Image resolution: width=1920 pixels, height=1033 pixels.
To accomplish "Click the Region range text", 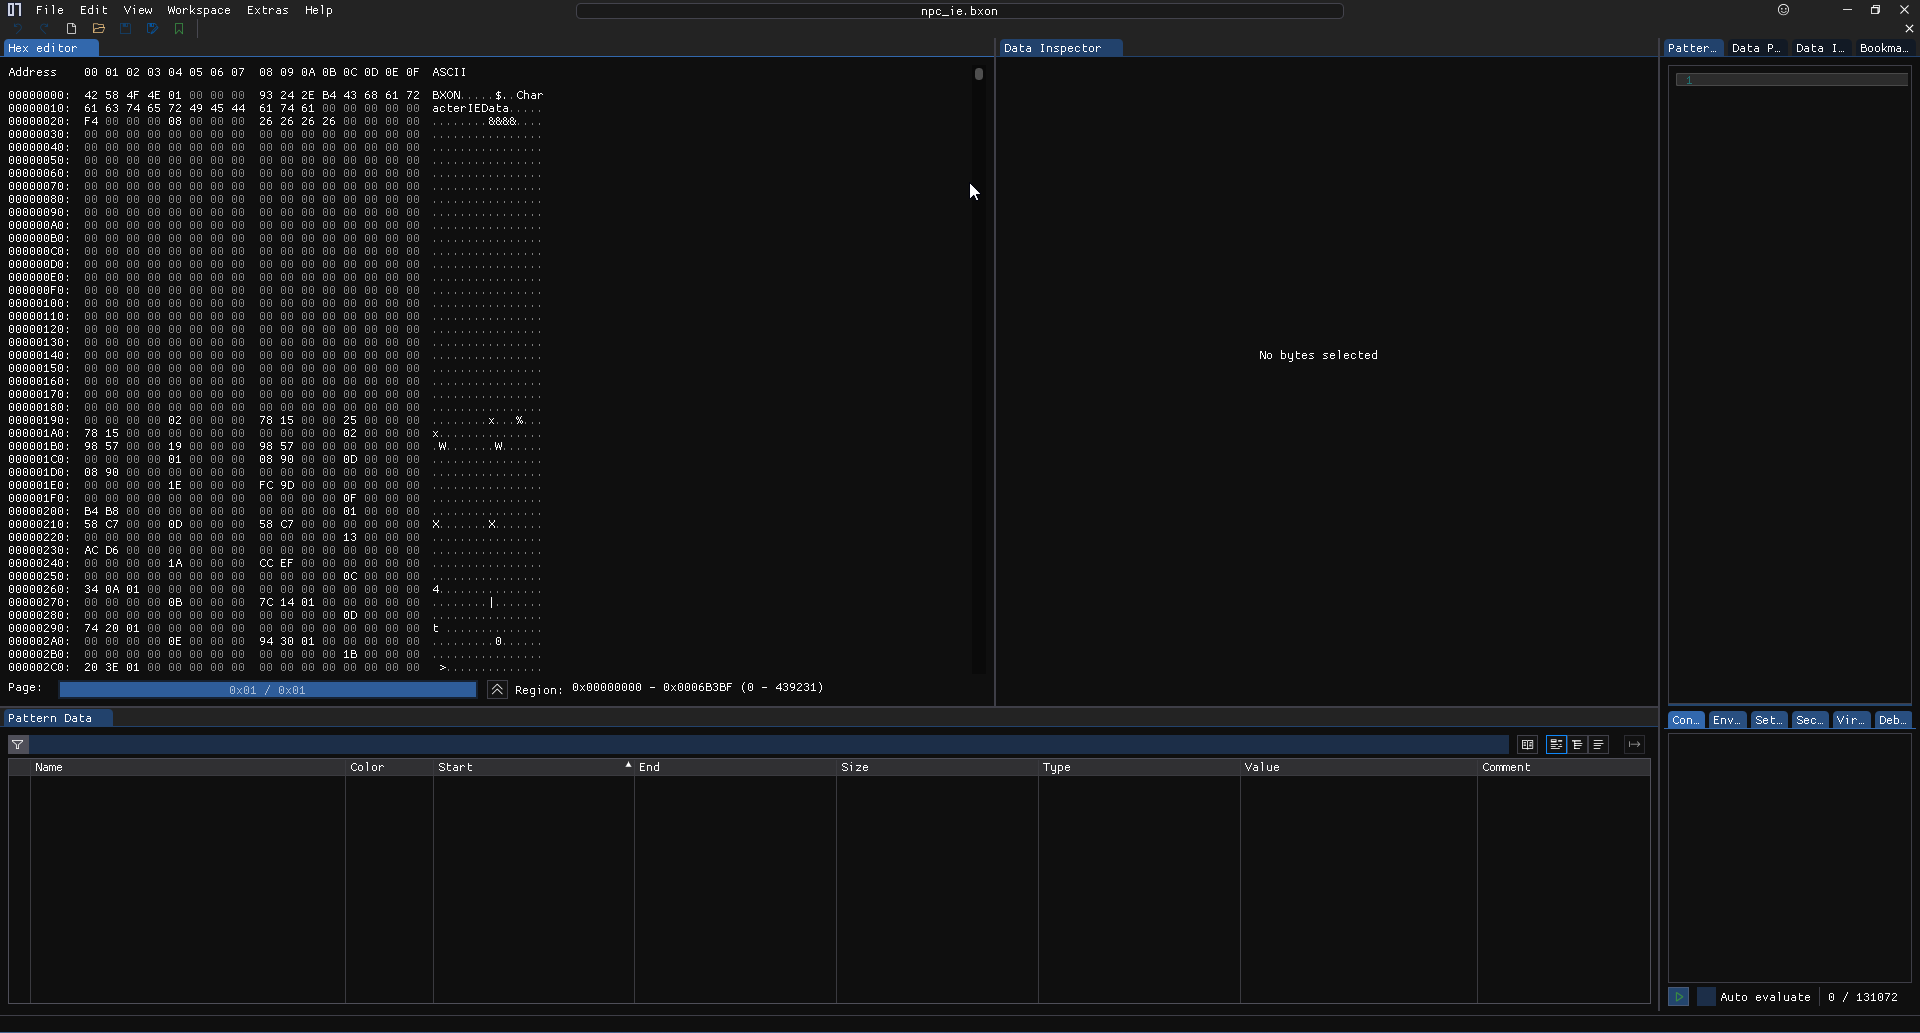I will 698,688.
